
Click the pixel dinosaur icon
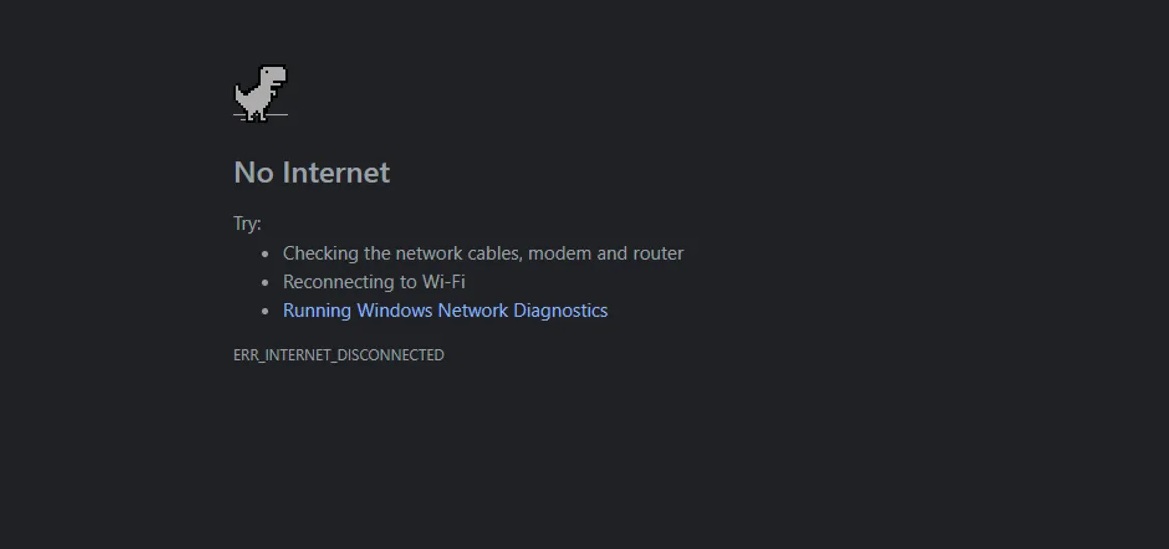click(260, 93)
